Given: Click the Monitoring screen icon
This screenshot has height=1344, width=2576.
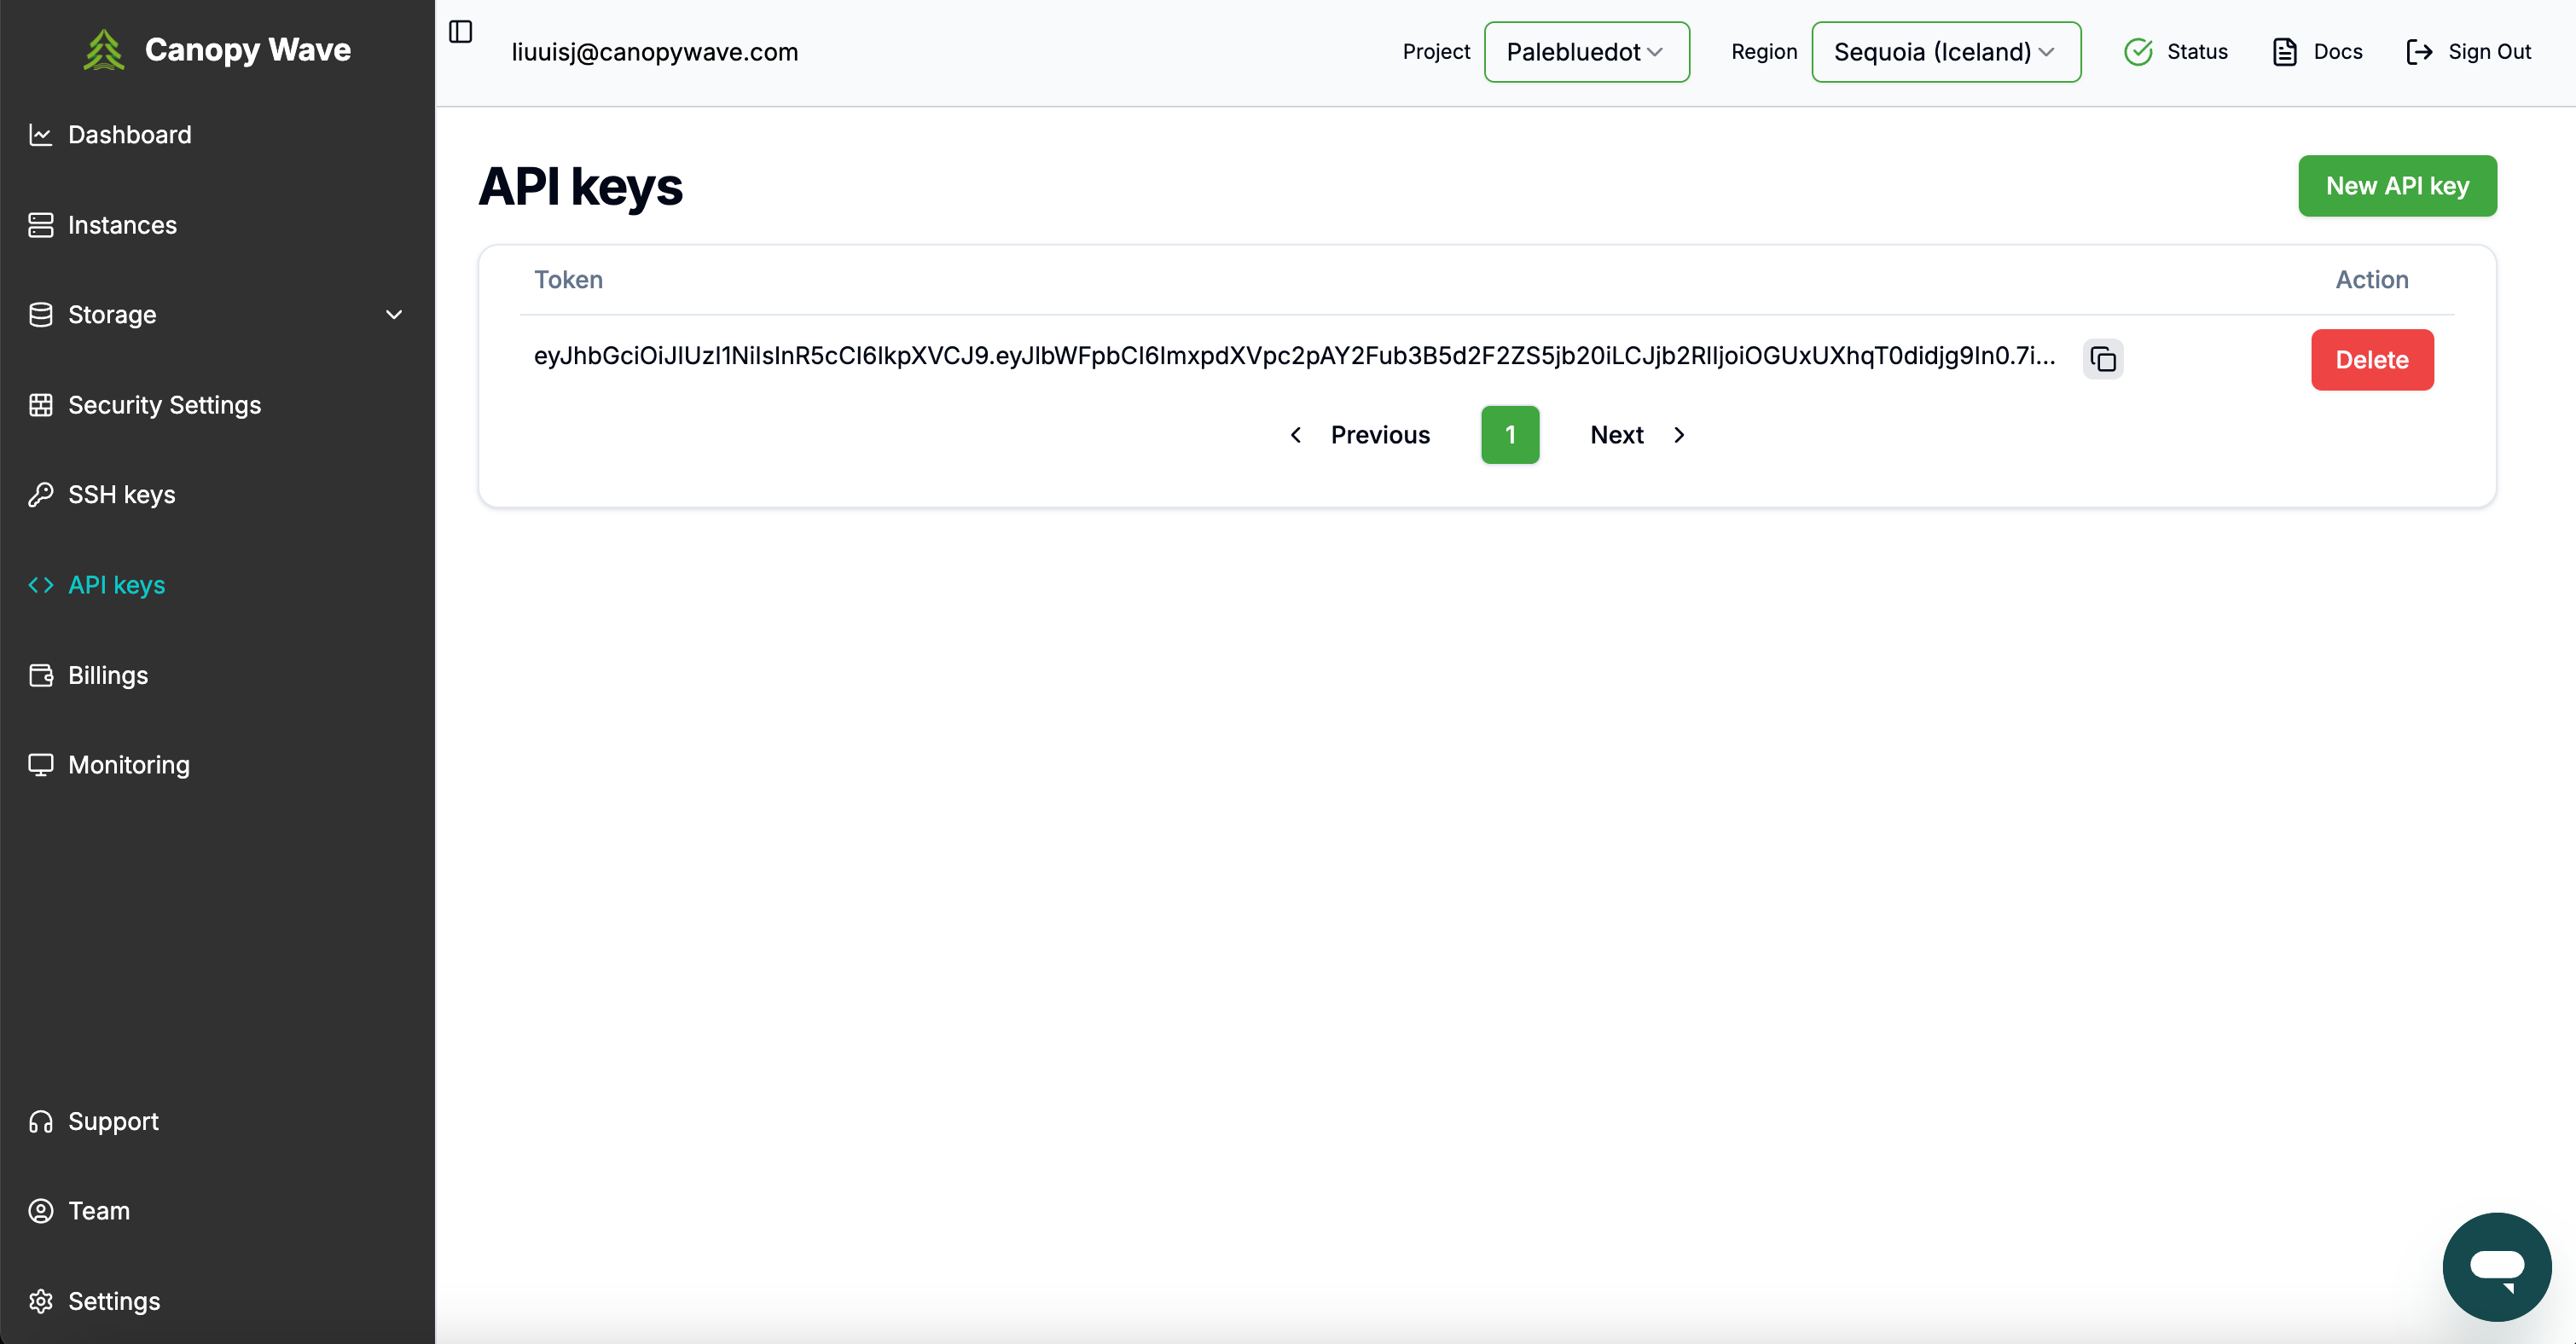Looking at the screenshot, I should click(41, 764).
